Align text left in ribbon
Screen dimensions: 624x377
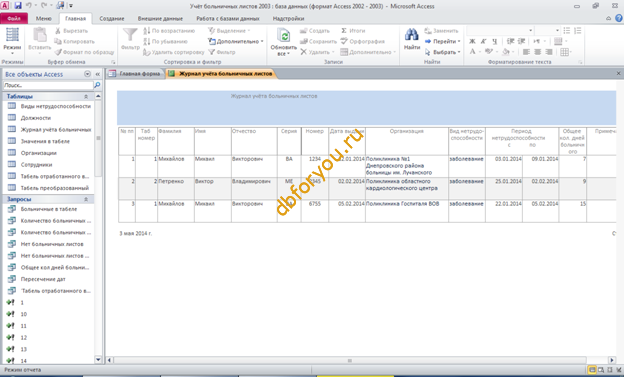tap(526, 52)
